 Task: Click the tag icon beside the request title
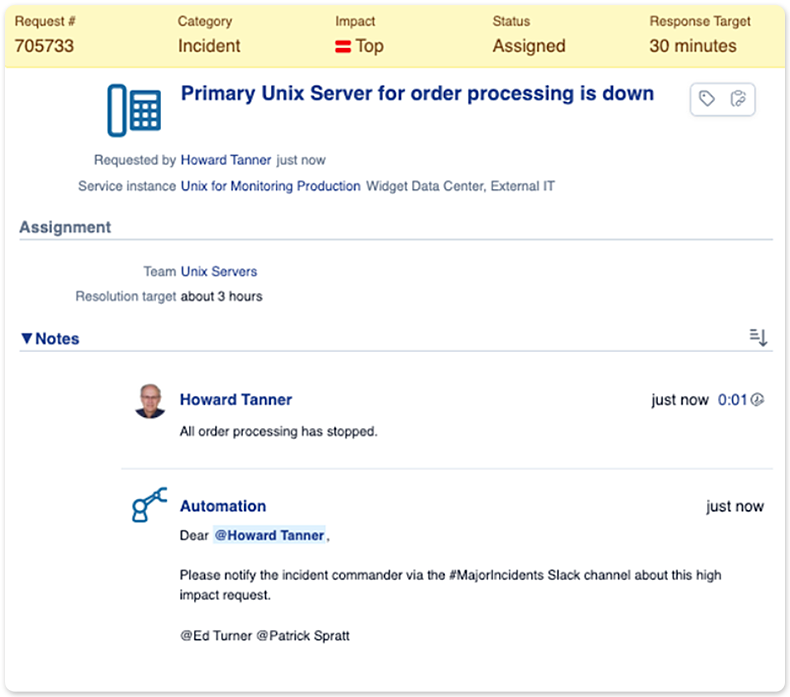coord(707,99)
